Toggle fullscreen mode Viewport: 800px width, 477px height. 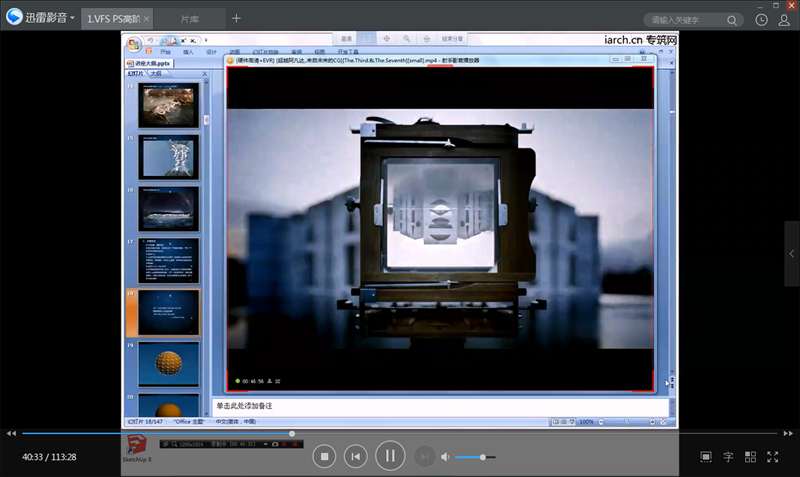(x=773, y=457)
